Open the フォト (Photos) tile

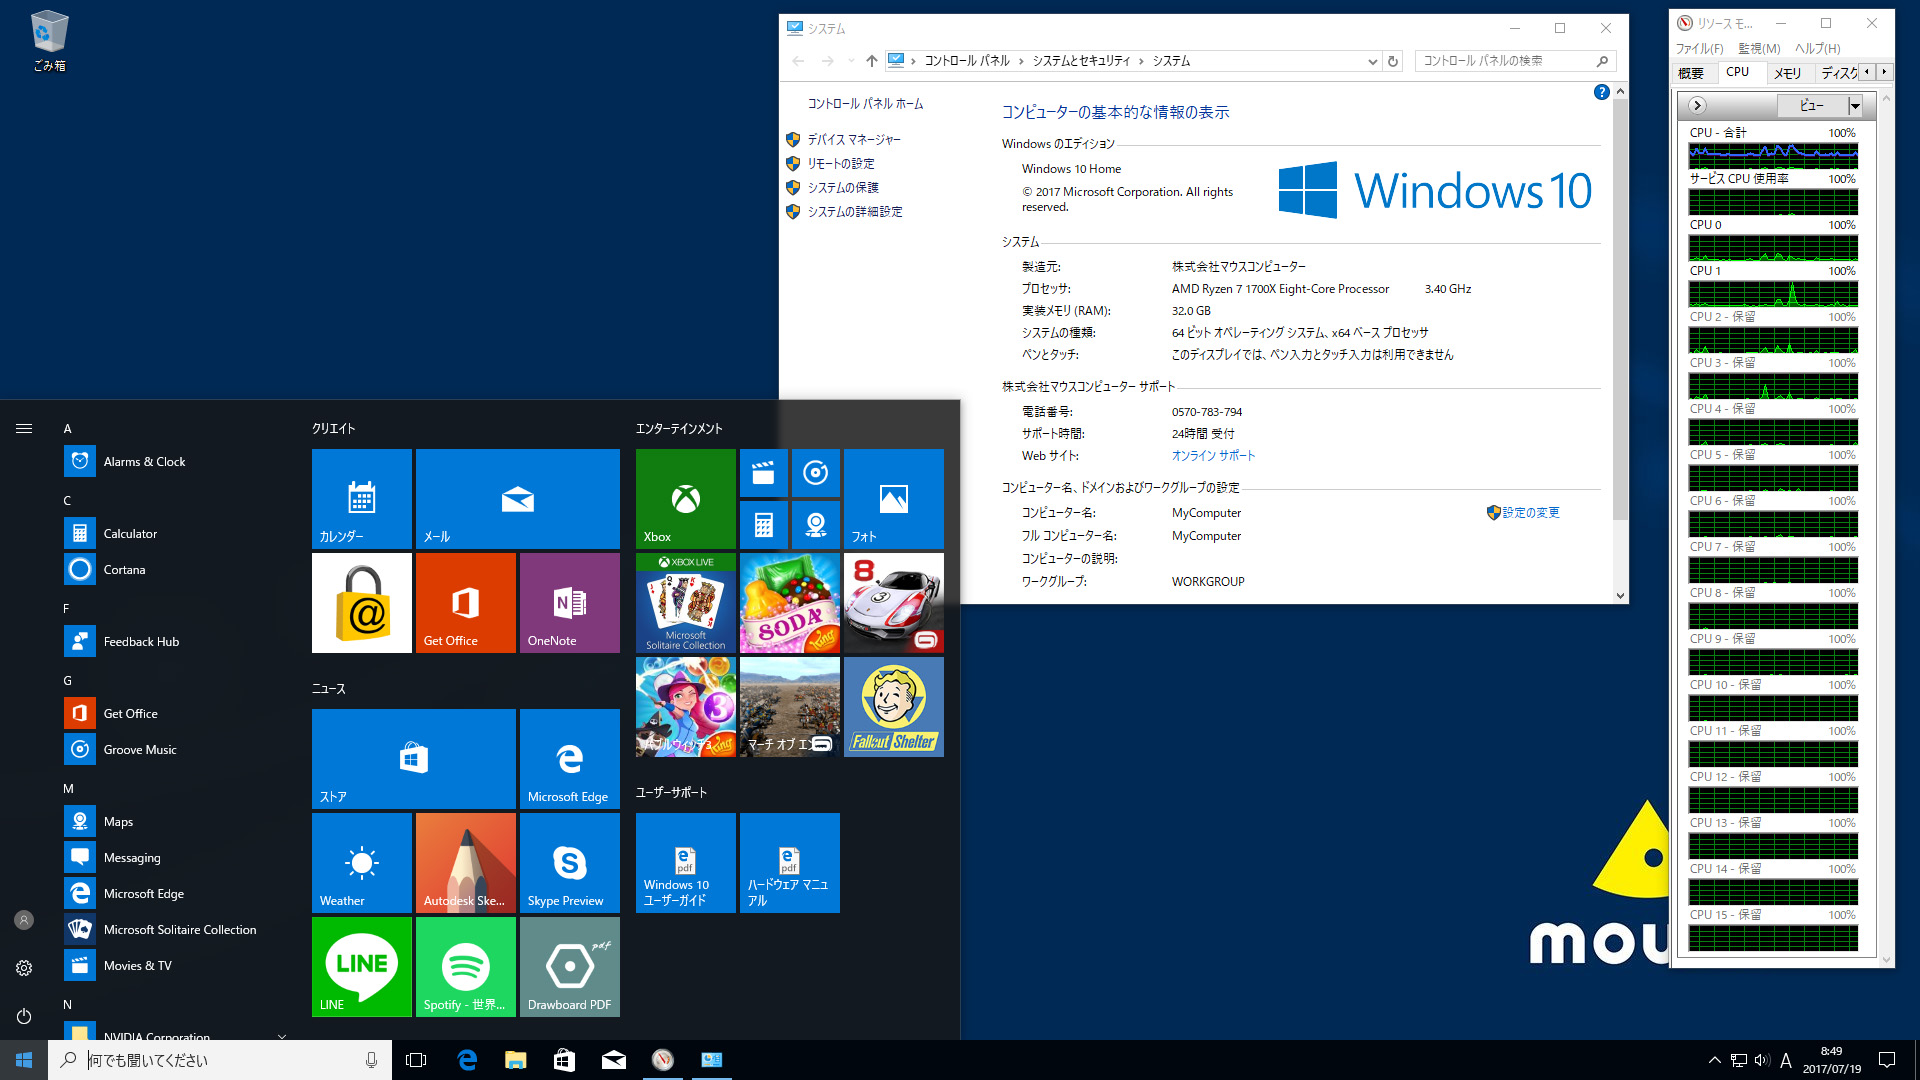tap(893, 499)
